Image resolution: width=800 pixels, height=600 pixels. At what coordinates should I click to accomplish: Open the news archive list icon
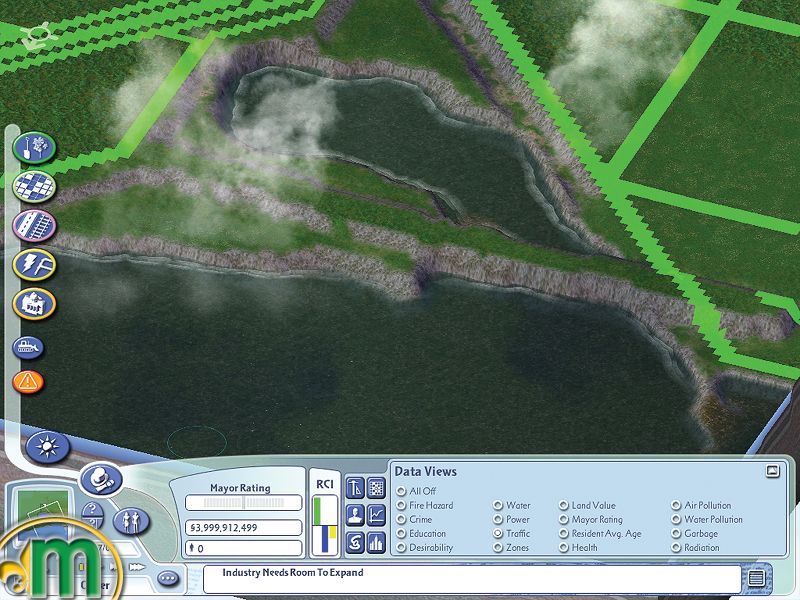click(x=756, y=578)
